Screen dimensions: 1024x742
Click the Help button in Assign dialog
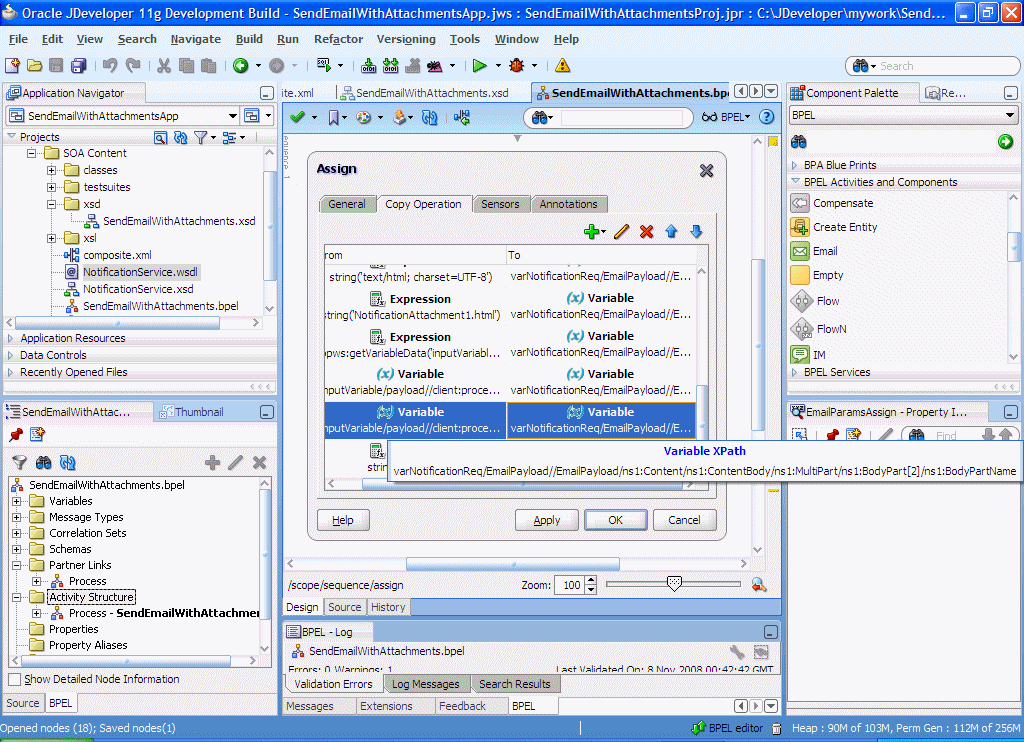pos(343,520)
